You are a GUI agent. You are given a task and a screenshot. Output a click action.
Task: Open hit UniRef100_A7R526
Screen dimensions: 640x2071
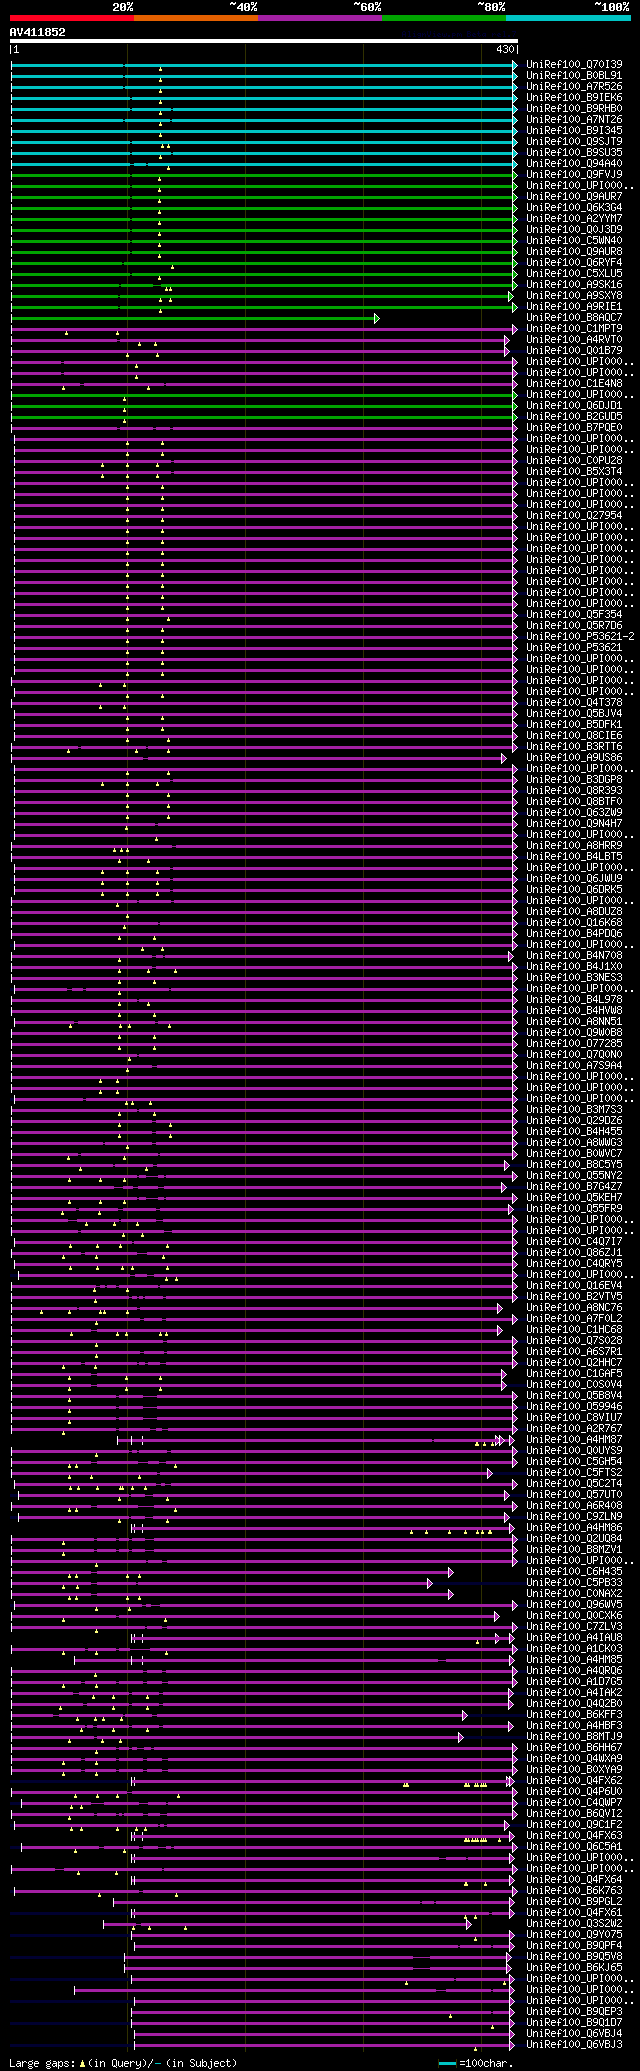pos(574,86)
